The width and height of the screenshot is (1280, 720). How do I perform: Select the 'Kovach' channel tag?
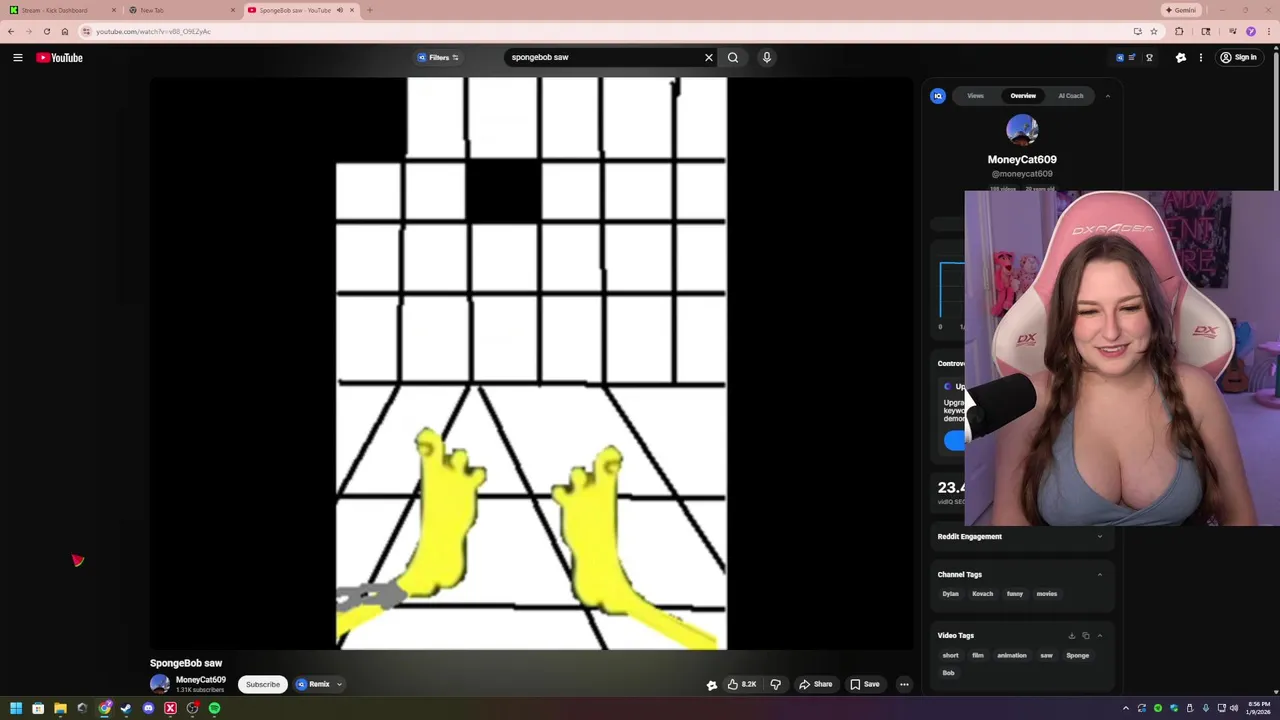click(983, 594)
